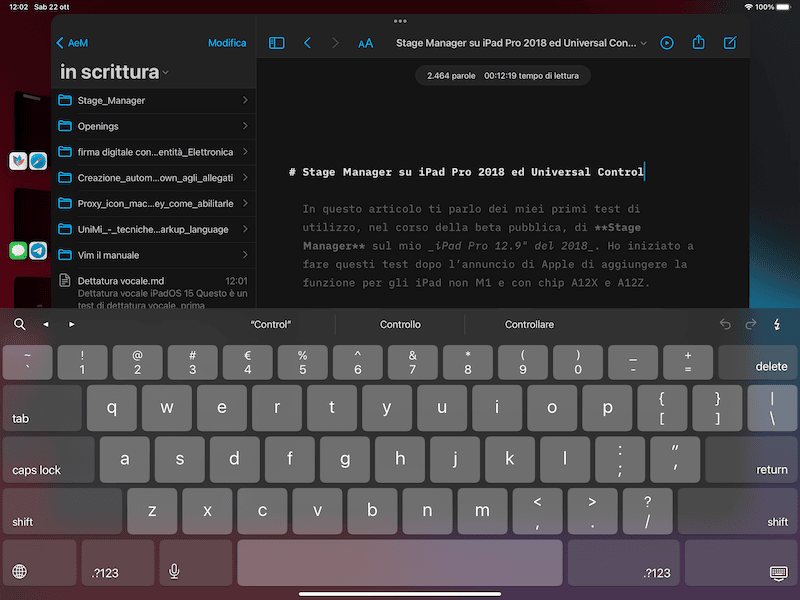Tap the tab key
The width and height of the screenshot is (800, 600).
[x=42, y=408]
